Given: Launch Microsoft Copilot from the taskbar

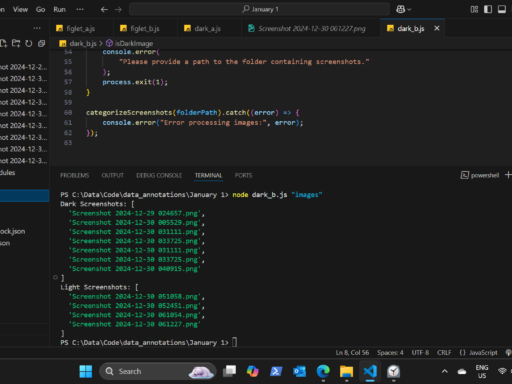Looking at the screenshot, I should pyautogui.click(x=252, y=371).
